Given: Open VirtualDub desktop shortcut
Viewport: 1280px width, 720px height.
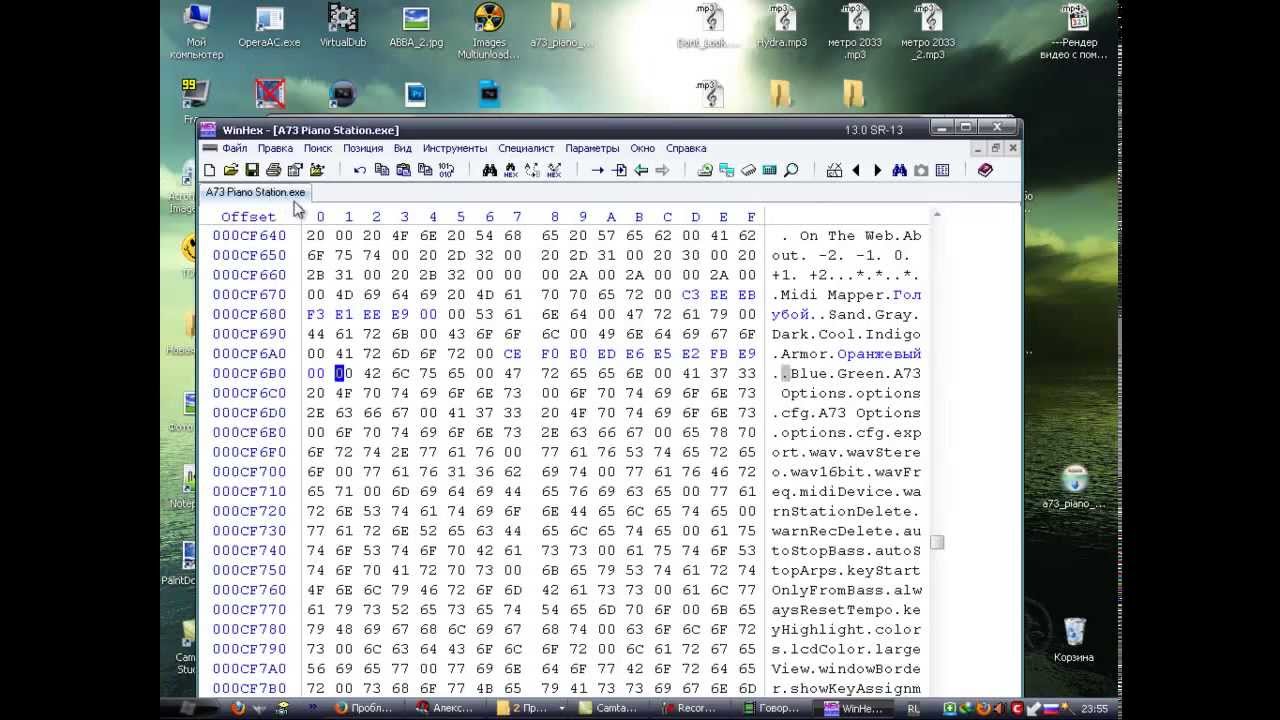Looking at the screenshot, I should click(x=343, y=28).
